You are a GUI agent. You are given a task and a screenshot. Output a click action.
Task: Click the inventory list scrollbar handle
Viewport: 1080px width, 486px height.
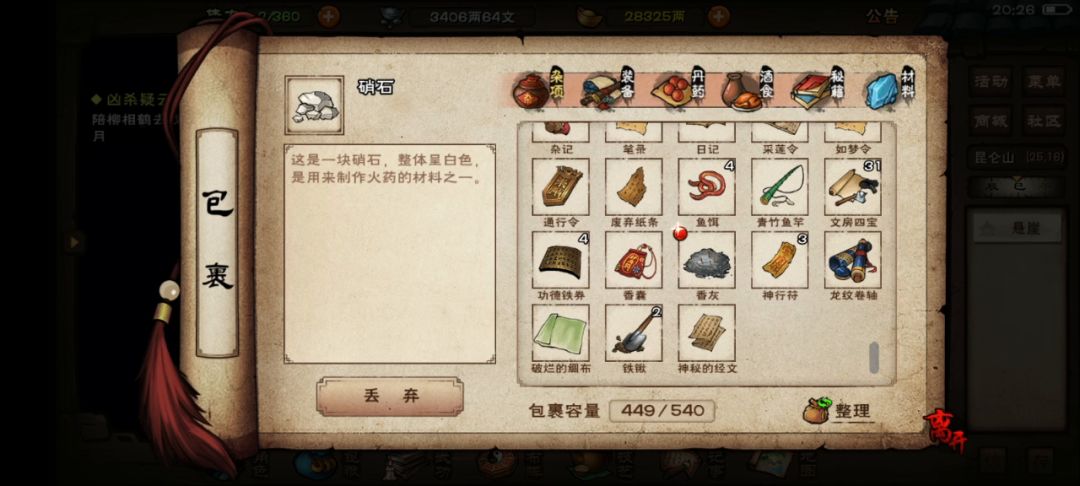pyautogui.click(x=874, y=357)
